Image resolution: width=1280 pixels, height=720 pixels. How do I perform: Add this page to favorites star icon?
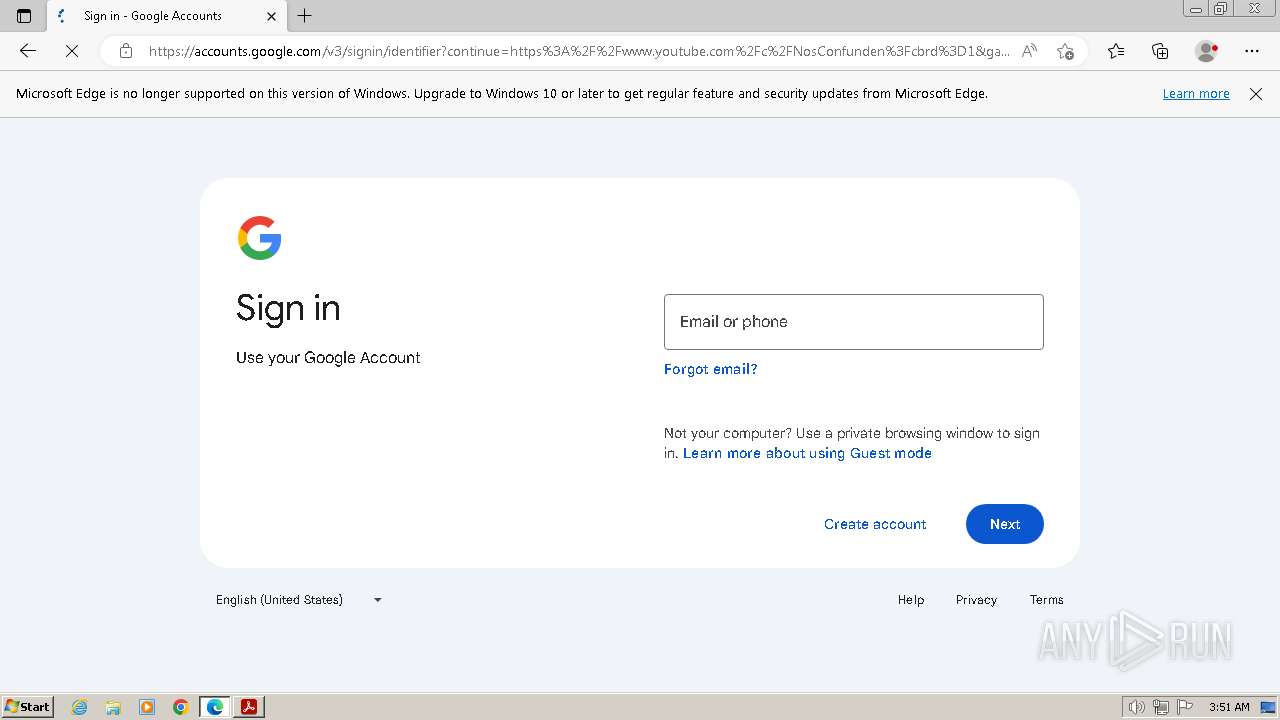[x=1065, y=51]
